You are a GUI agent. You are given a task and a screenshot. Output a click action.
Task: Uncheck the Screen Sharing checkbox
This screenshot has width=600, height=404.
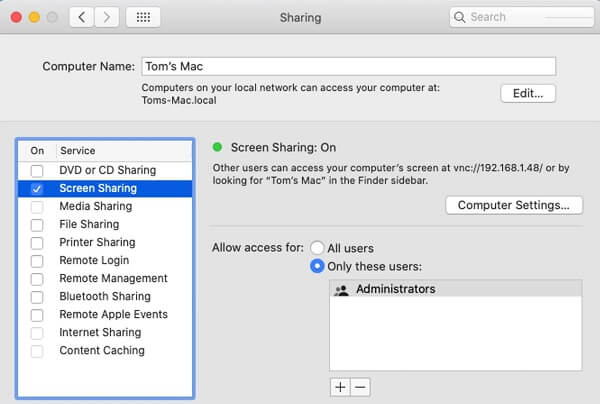[x=37, y=188]
